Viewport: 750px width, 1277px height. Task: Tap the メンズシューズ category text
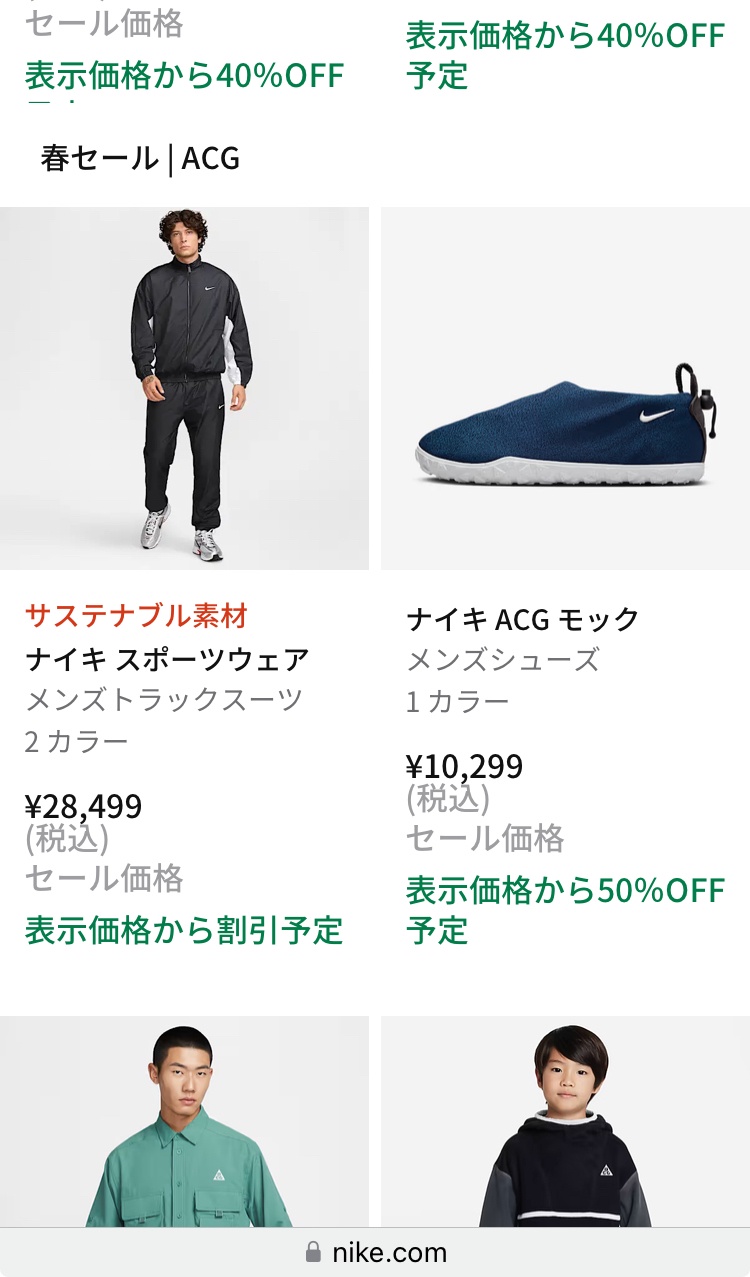point(503,660)
